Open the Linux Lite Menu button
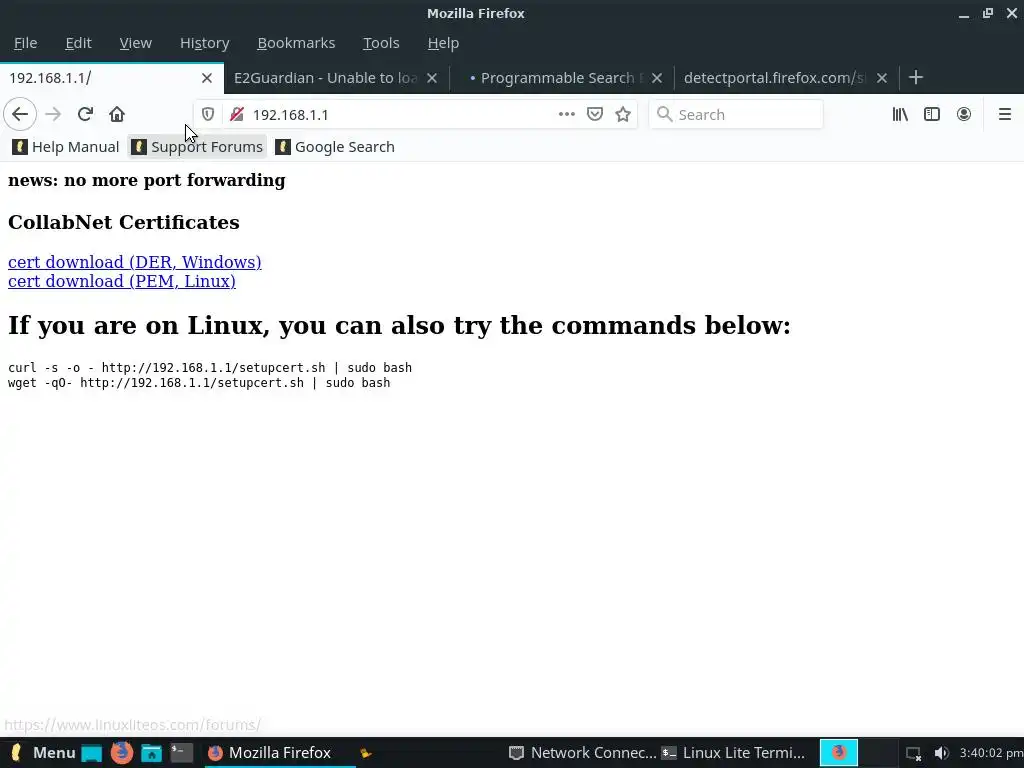The width and height of the screenshot is (1024, 768). point(43,752)
